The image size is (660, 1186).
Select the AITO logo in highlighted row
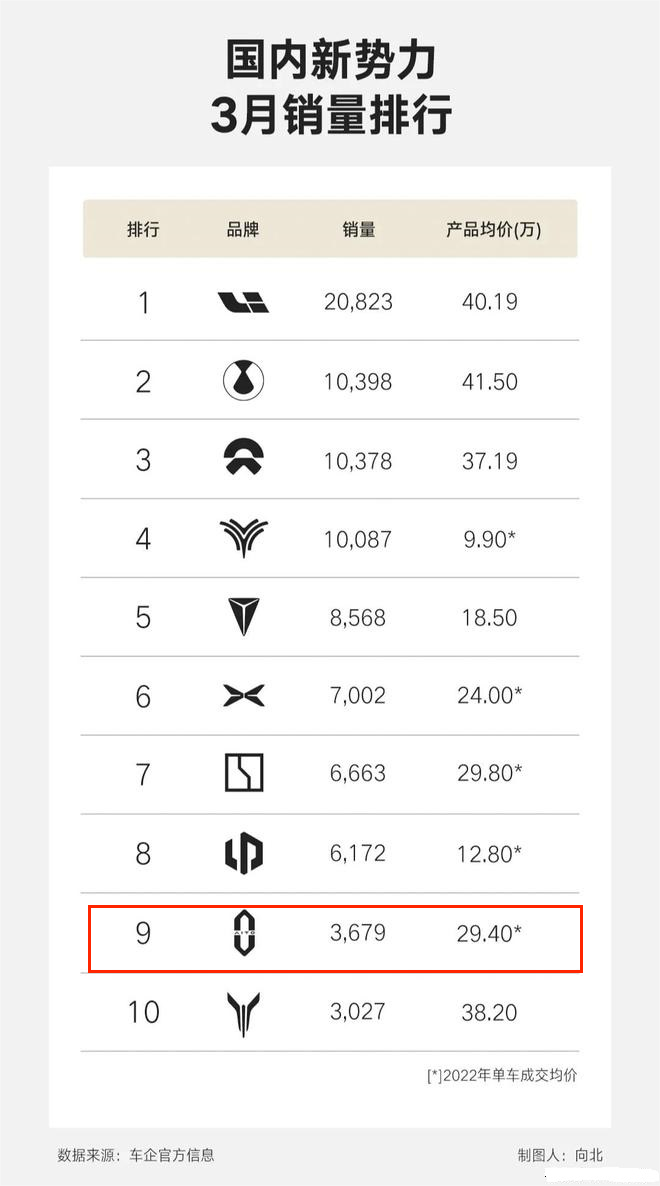[243, 933]
